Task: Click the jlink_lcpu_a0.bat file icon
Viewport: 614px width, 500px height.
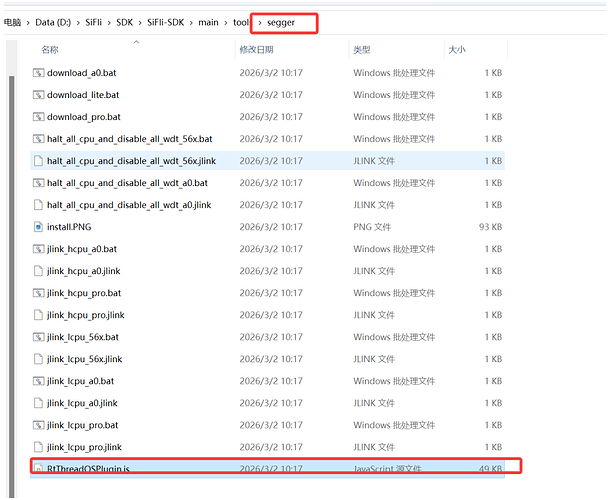Action: 38,381
